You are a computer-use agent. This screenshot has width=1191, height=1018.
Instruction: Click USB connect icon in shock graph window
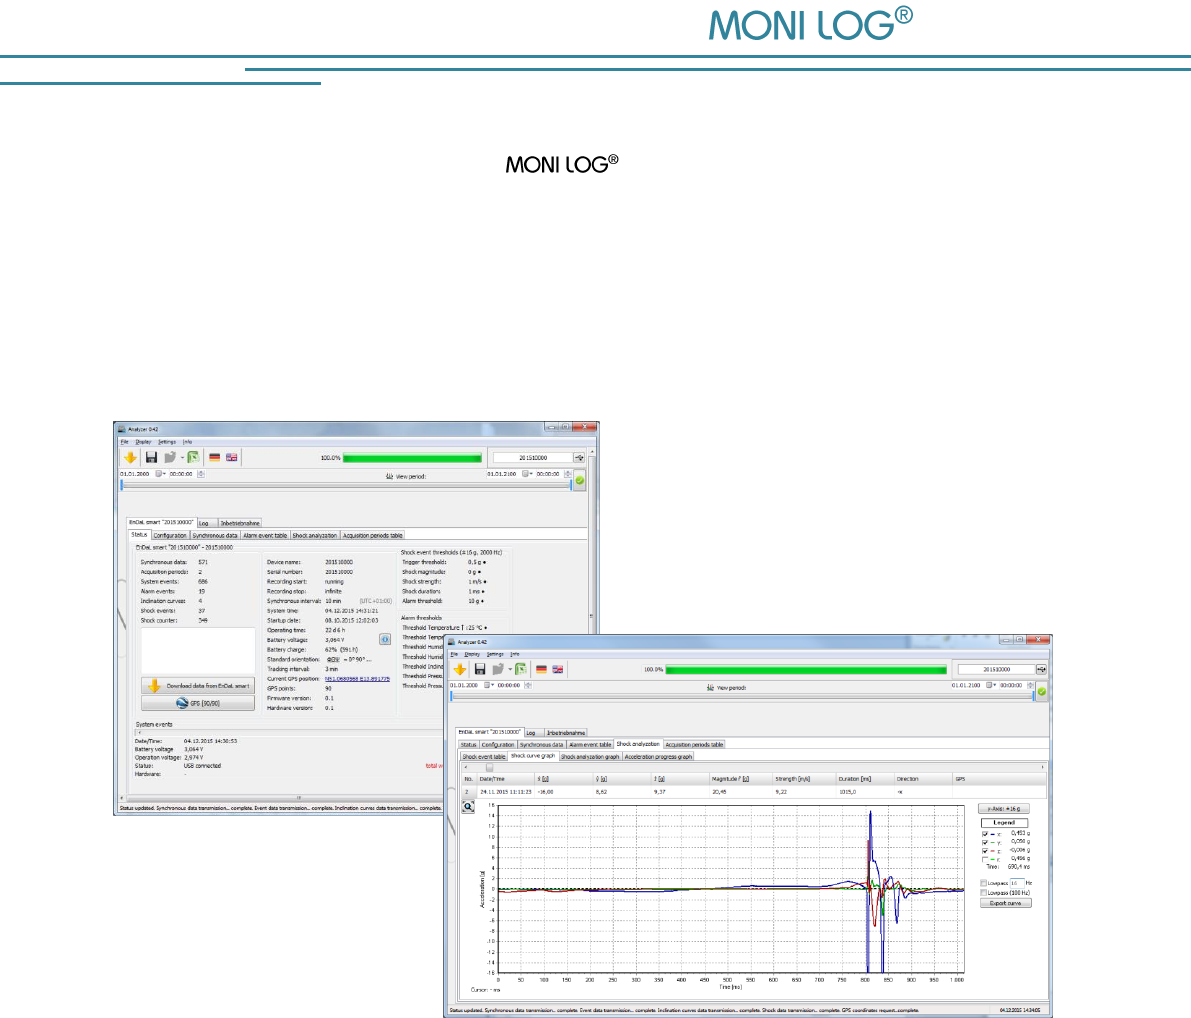click(1041, 670)
